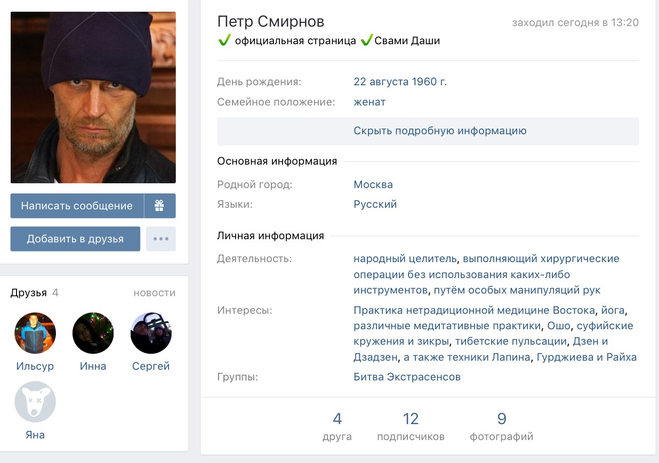Open the 9 фотографий counter
The width and height of the screenshot is (659, 463).
501,426
